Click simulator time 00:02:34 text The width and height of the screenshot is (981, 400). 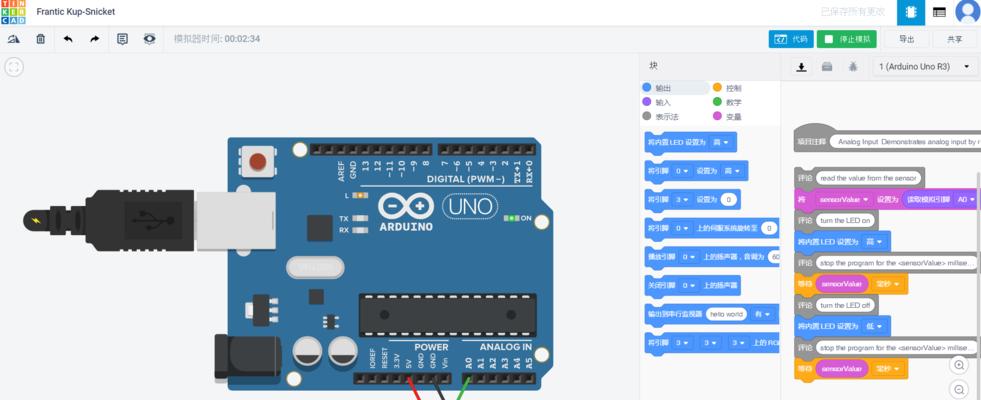(x=217, y=39)
